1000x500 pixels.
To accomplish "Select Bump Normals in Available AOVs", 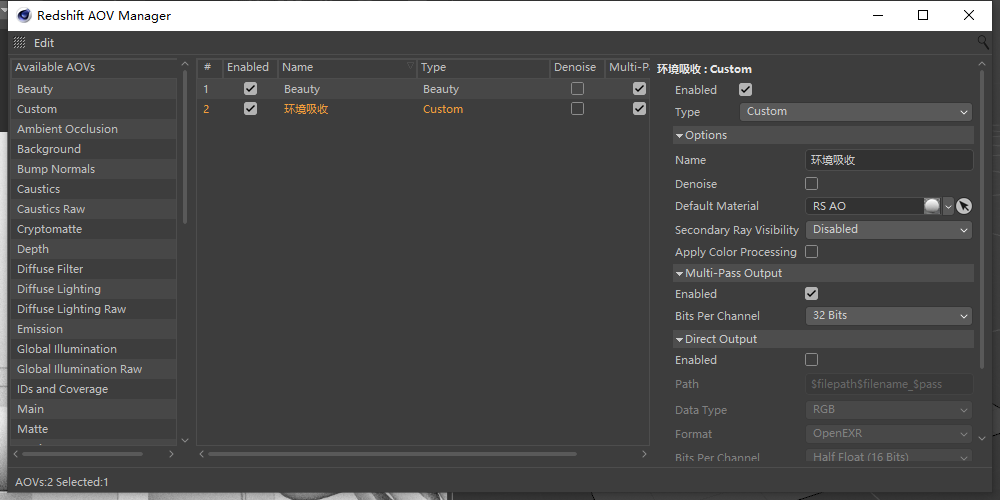I will (94, 169).
